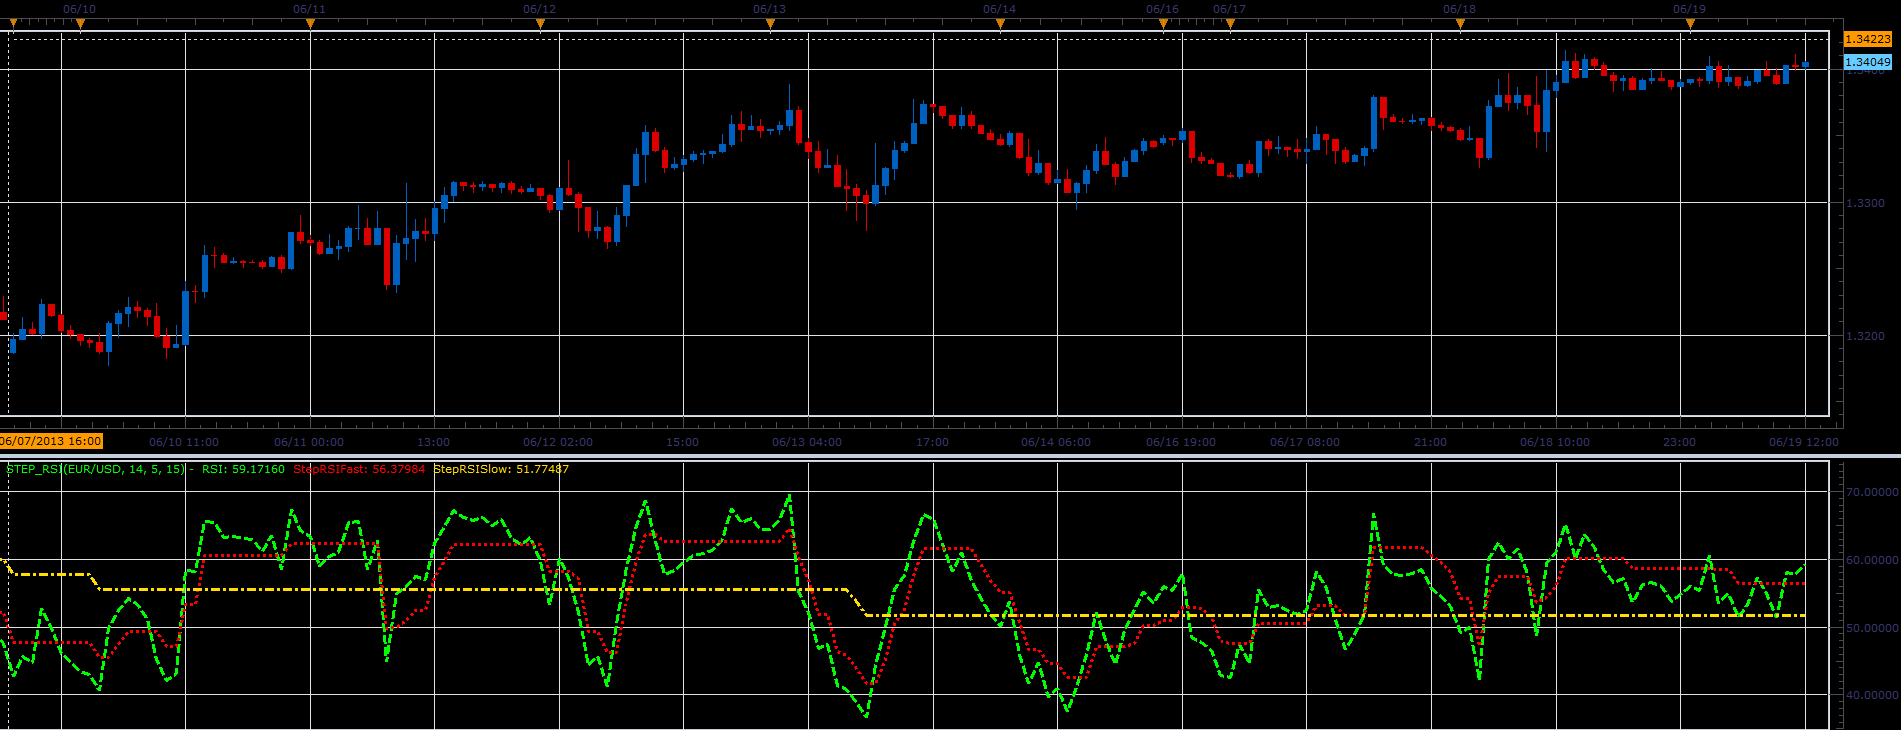
Task: Click the 1.3300 price axis value
Action: click(x=1865, y=203)
